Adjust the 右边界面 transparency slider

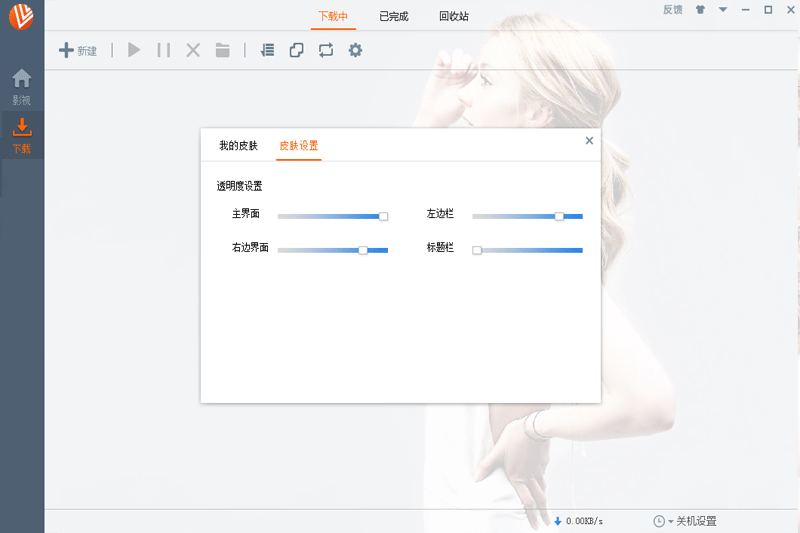(x=333, y=250)
